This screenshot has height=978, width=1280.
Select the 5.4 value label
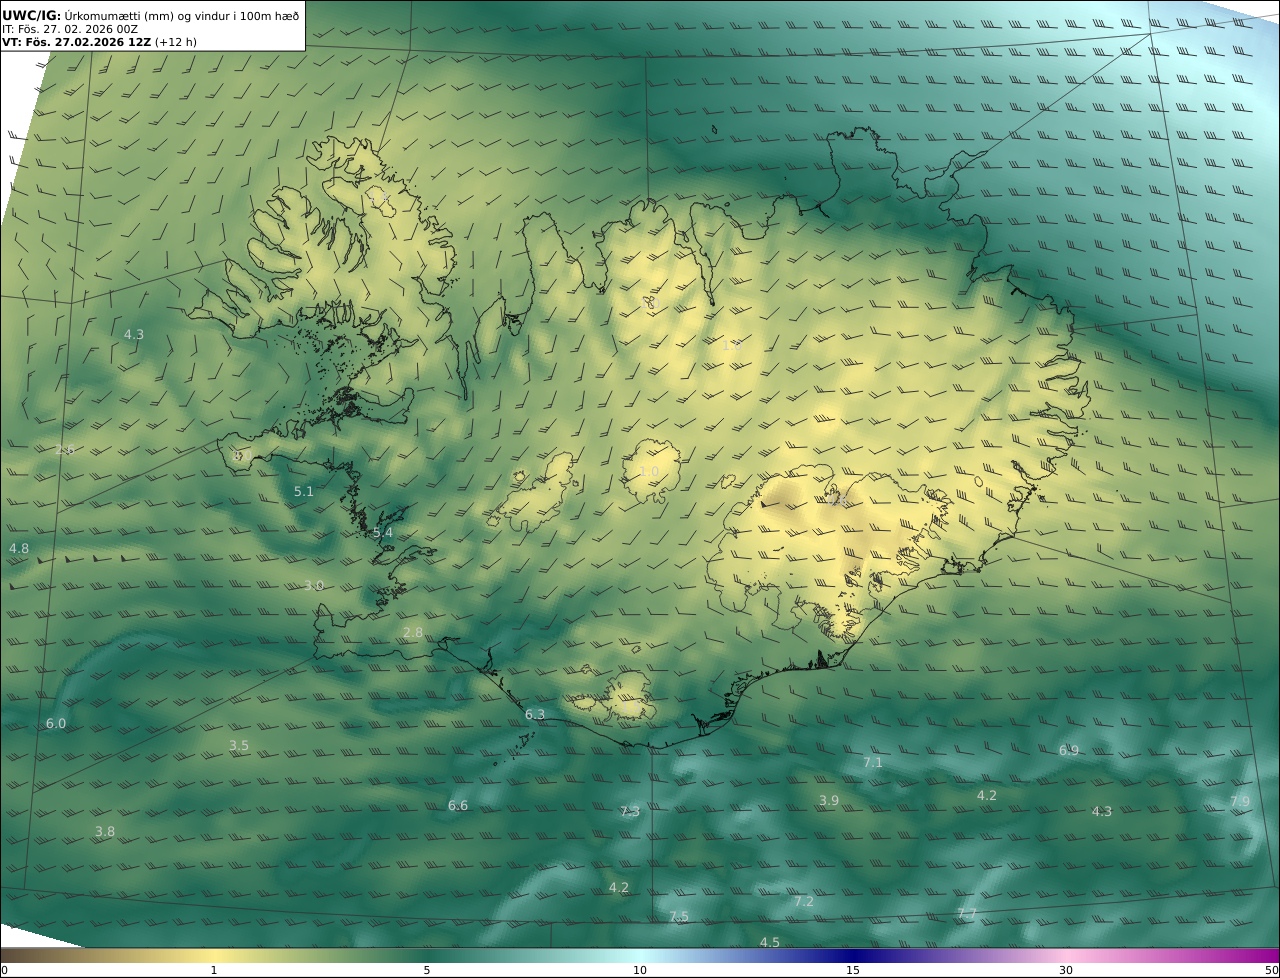tap(383, 533)
